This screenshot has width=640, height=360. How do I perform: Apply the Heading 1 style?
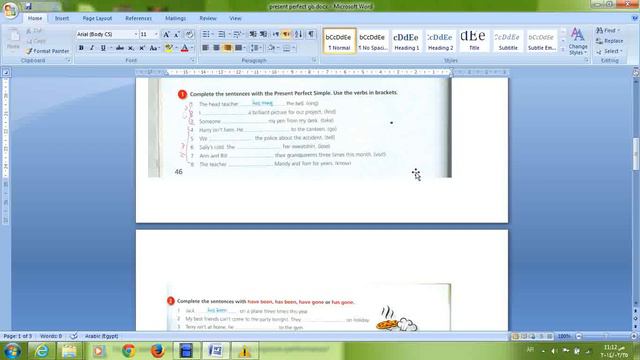pyautogui.click(x=407, y=41)
